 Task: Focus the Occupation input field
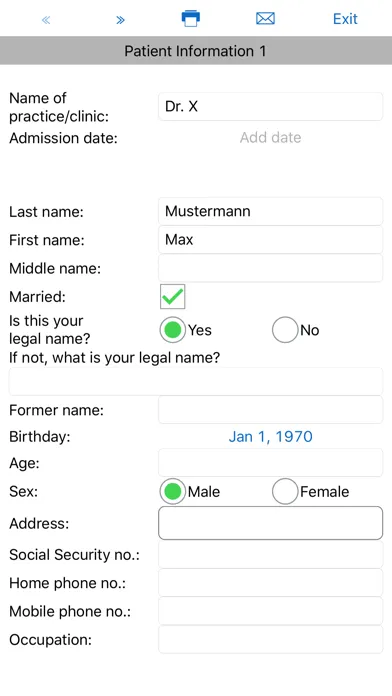tap(270, 640)
